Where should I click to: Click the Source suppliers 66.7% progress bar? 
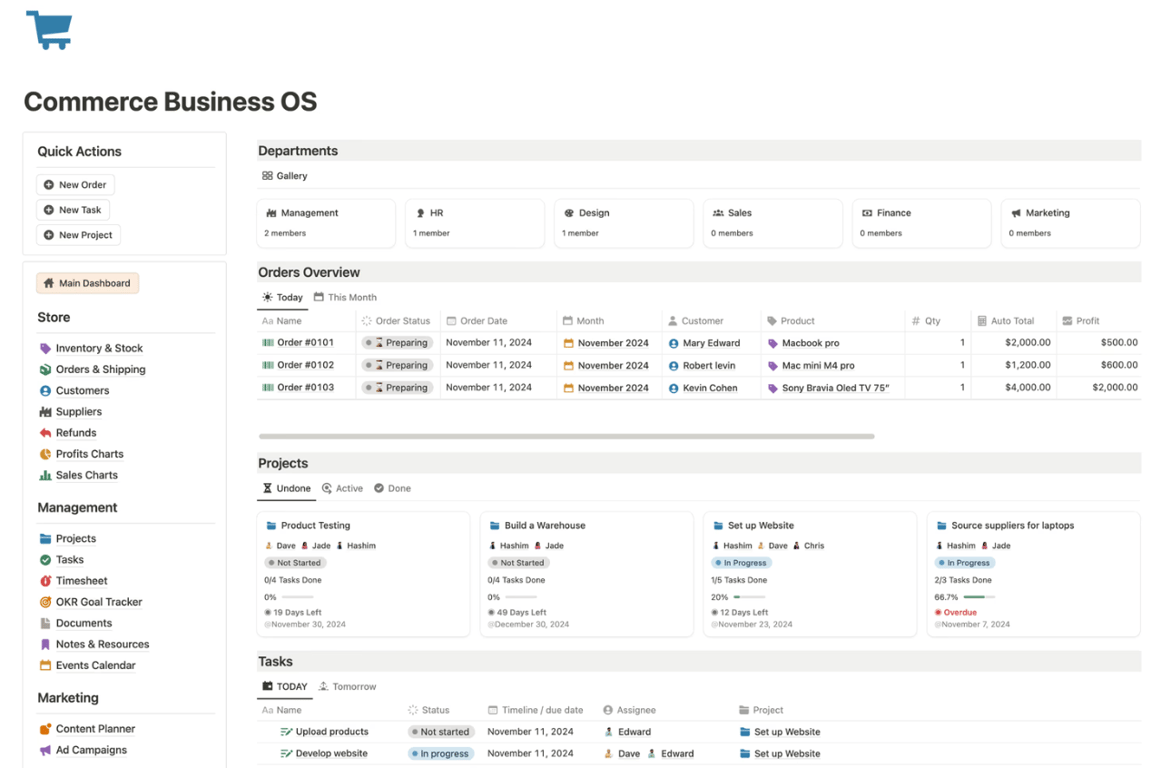pyautogui.click(x=979, y=597)
